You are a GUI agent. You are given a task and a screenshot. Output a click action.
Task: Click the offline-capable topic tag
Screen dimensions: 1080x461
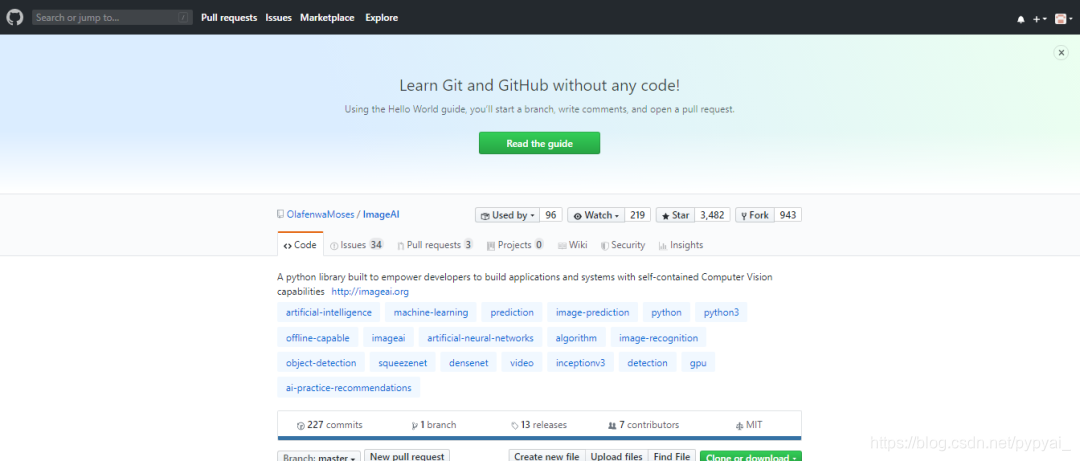click(318, 338)
